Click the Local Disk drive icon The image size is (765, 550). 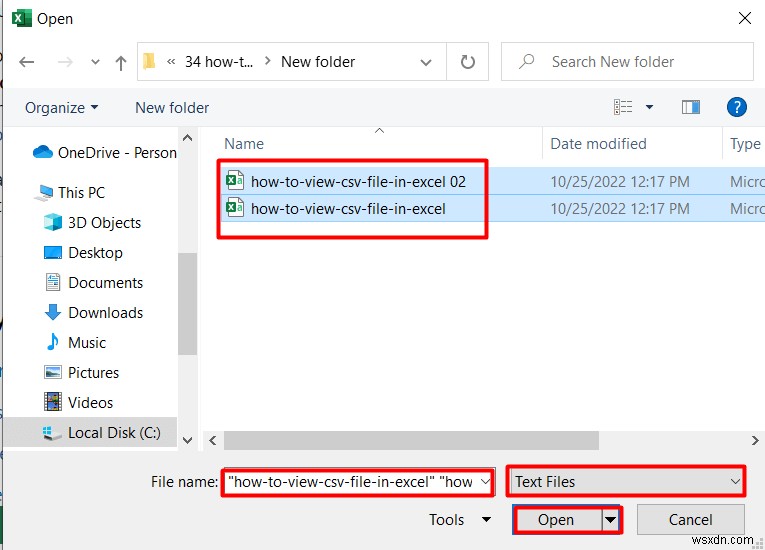tap(53, 432)
